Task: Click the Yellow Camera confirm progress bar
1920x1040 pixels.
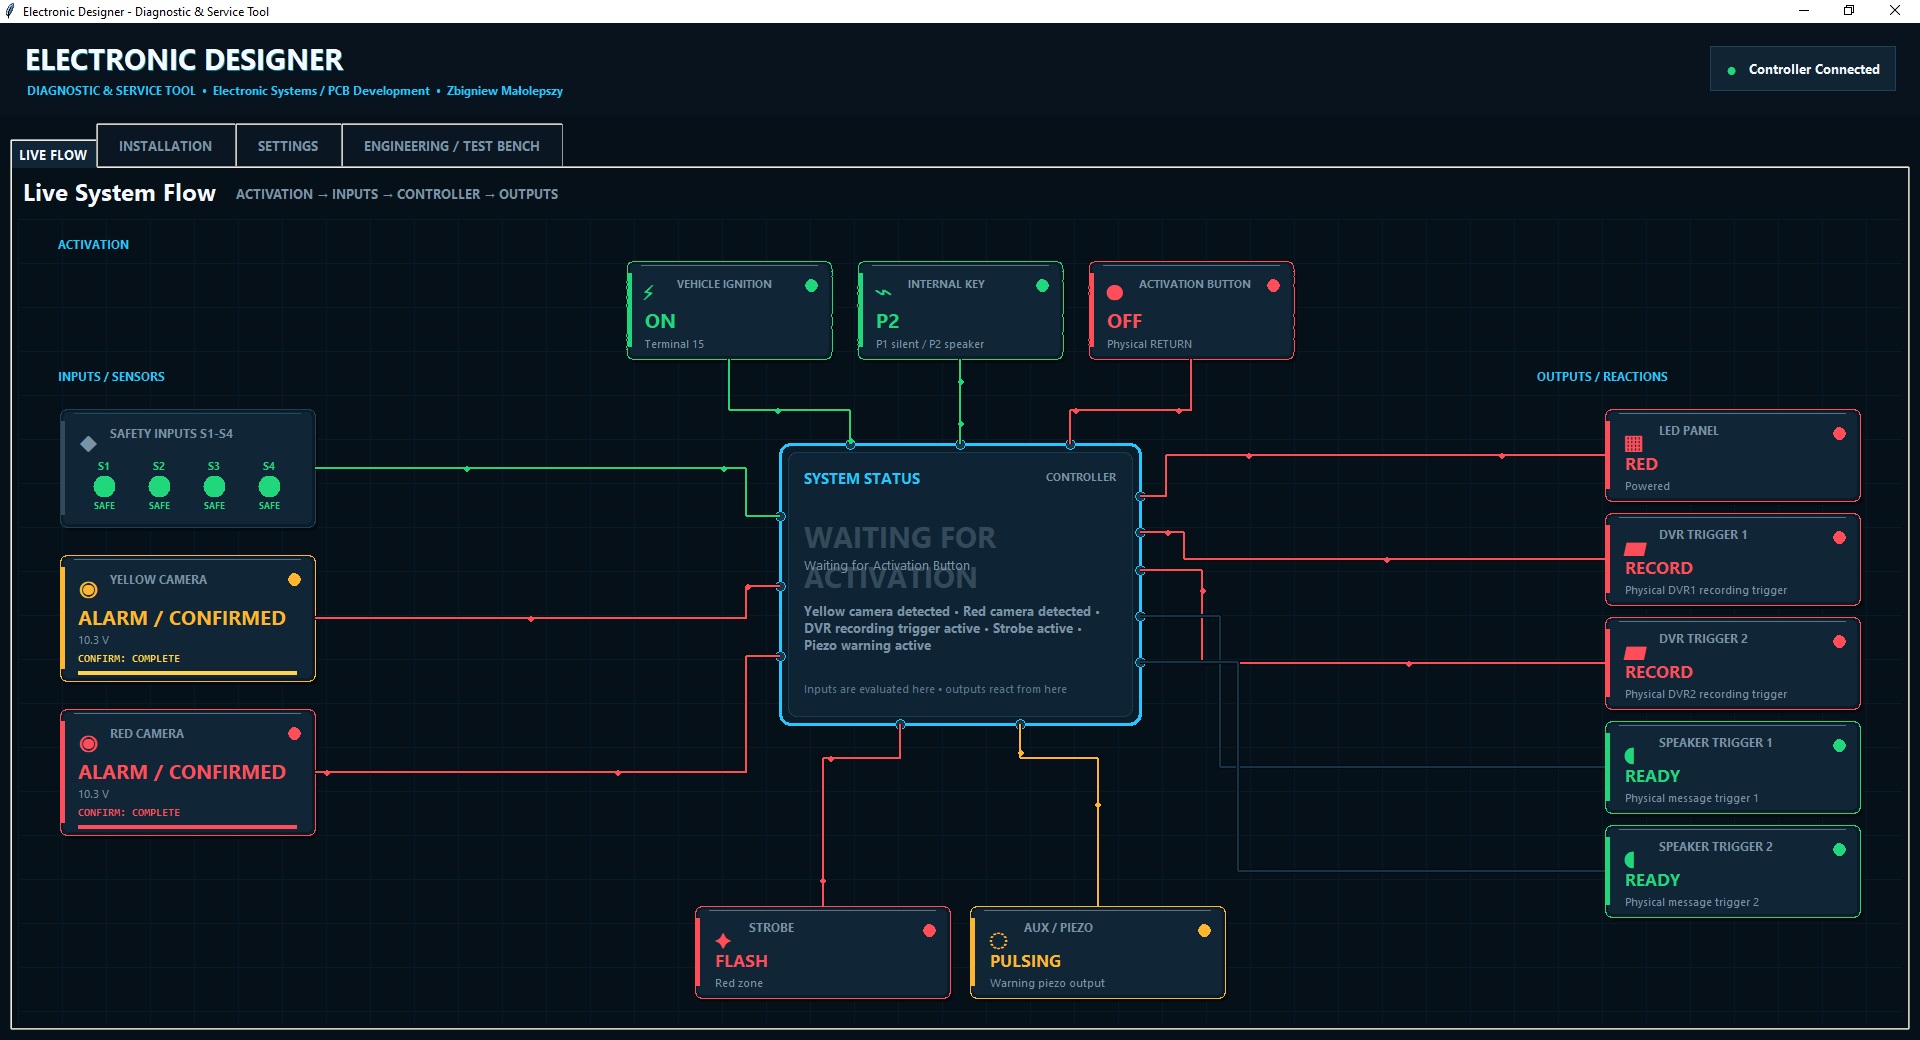Action: (187, 673)
